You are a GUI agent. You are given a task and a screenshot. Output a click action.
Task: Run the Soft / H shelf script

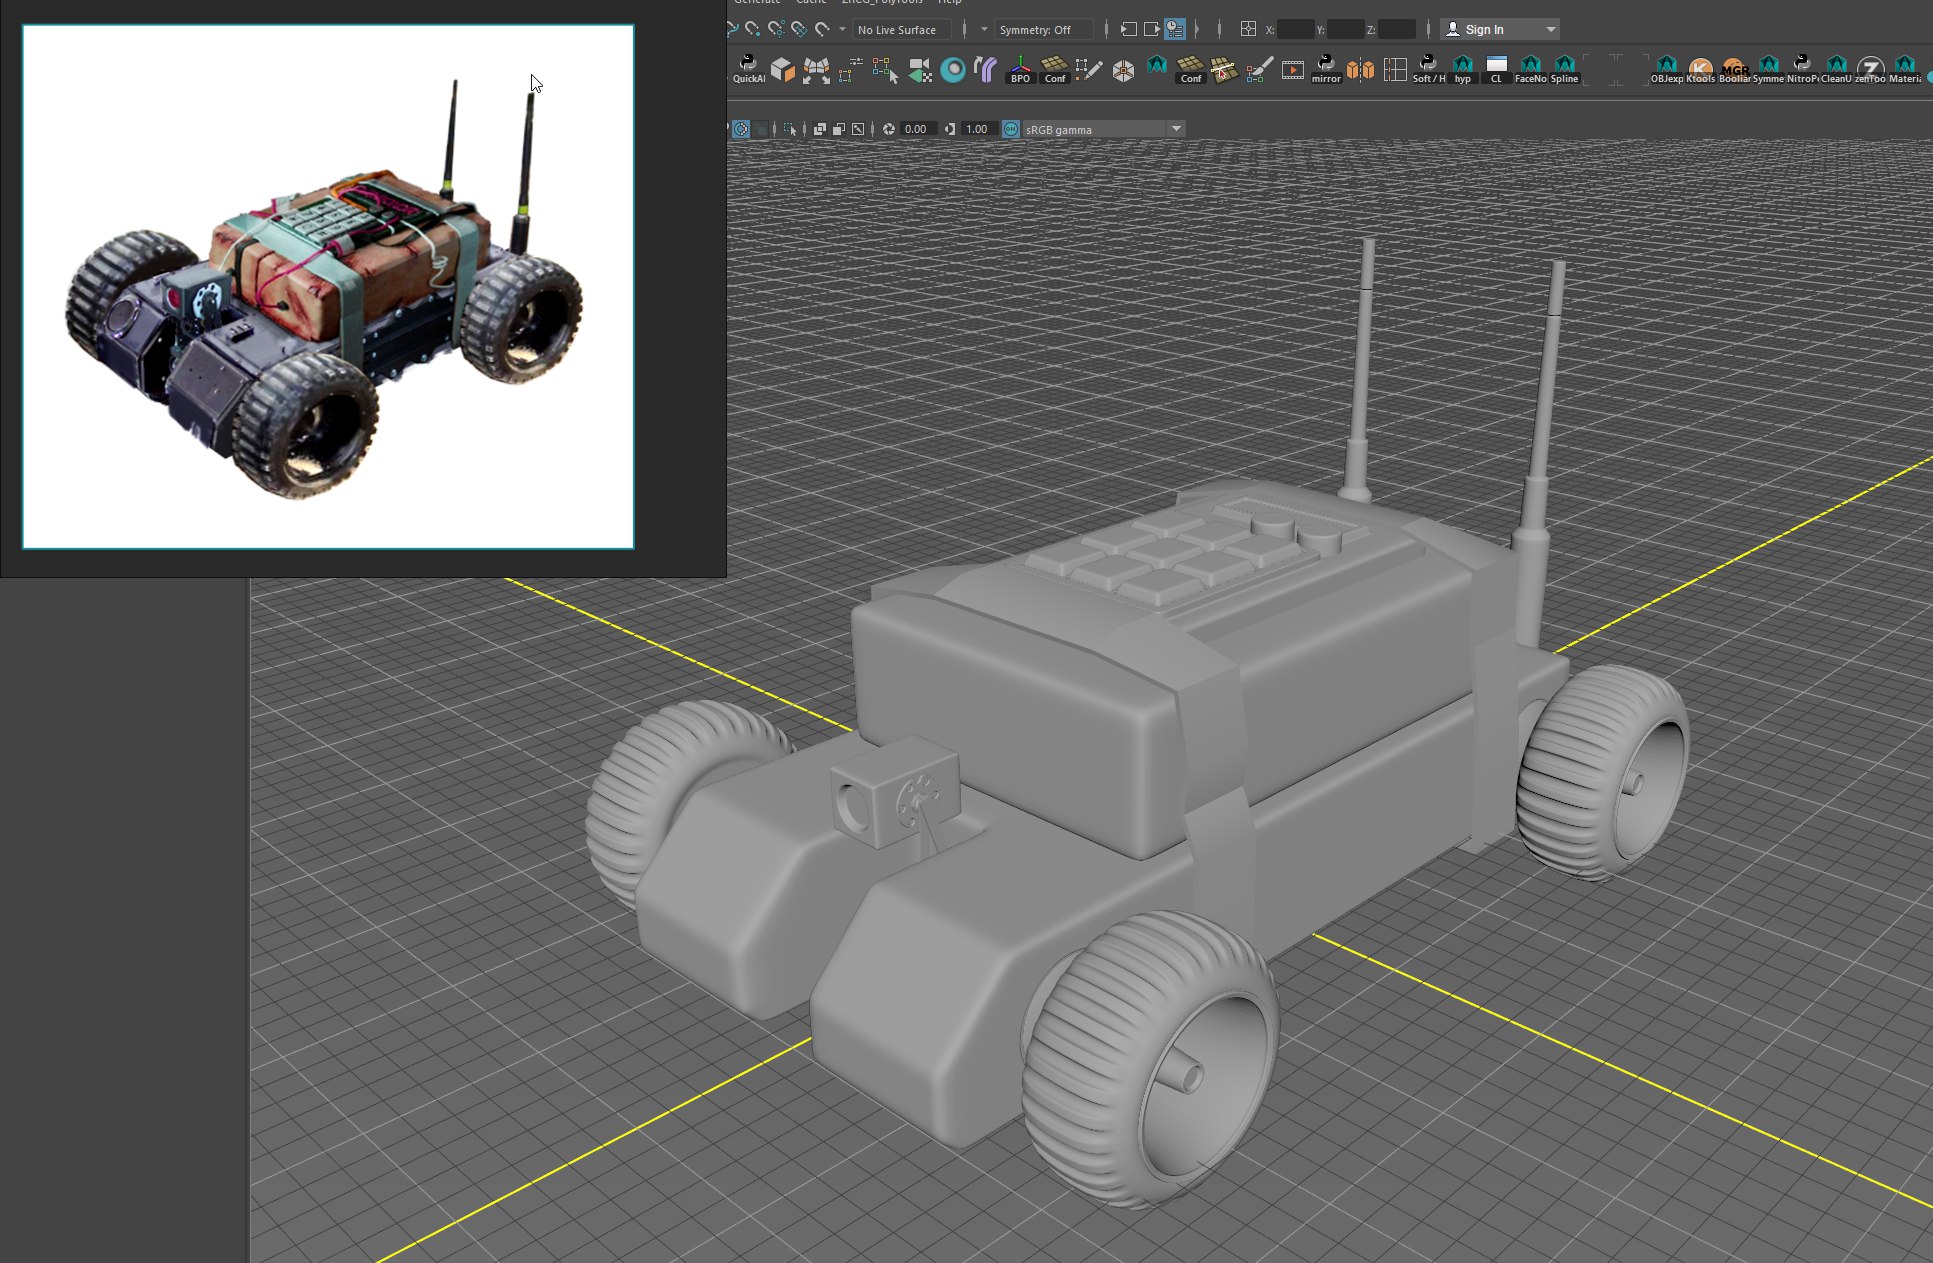1428,70
